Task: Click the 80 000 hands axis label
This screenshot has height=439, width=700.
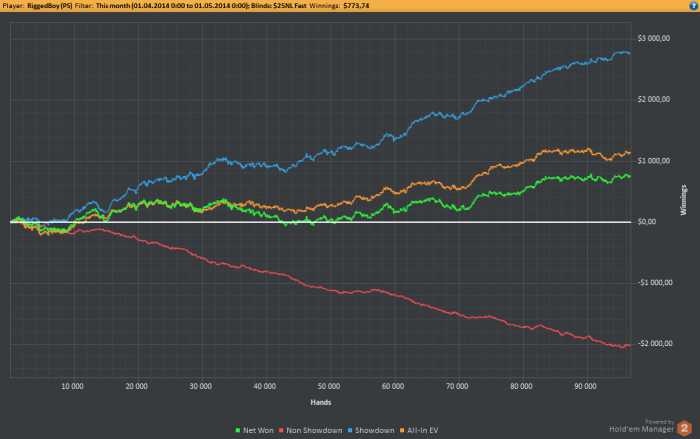Action: (521, 386)
